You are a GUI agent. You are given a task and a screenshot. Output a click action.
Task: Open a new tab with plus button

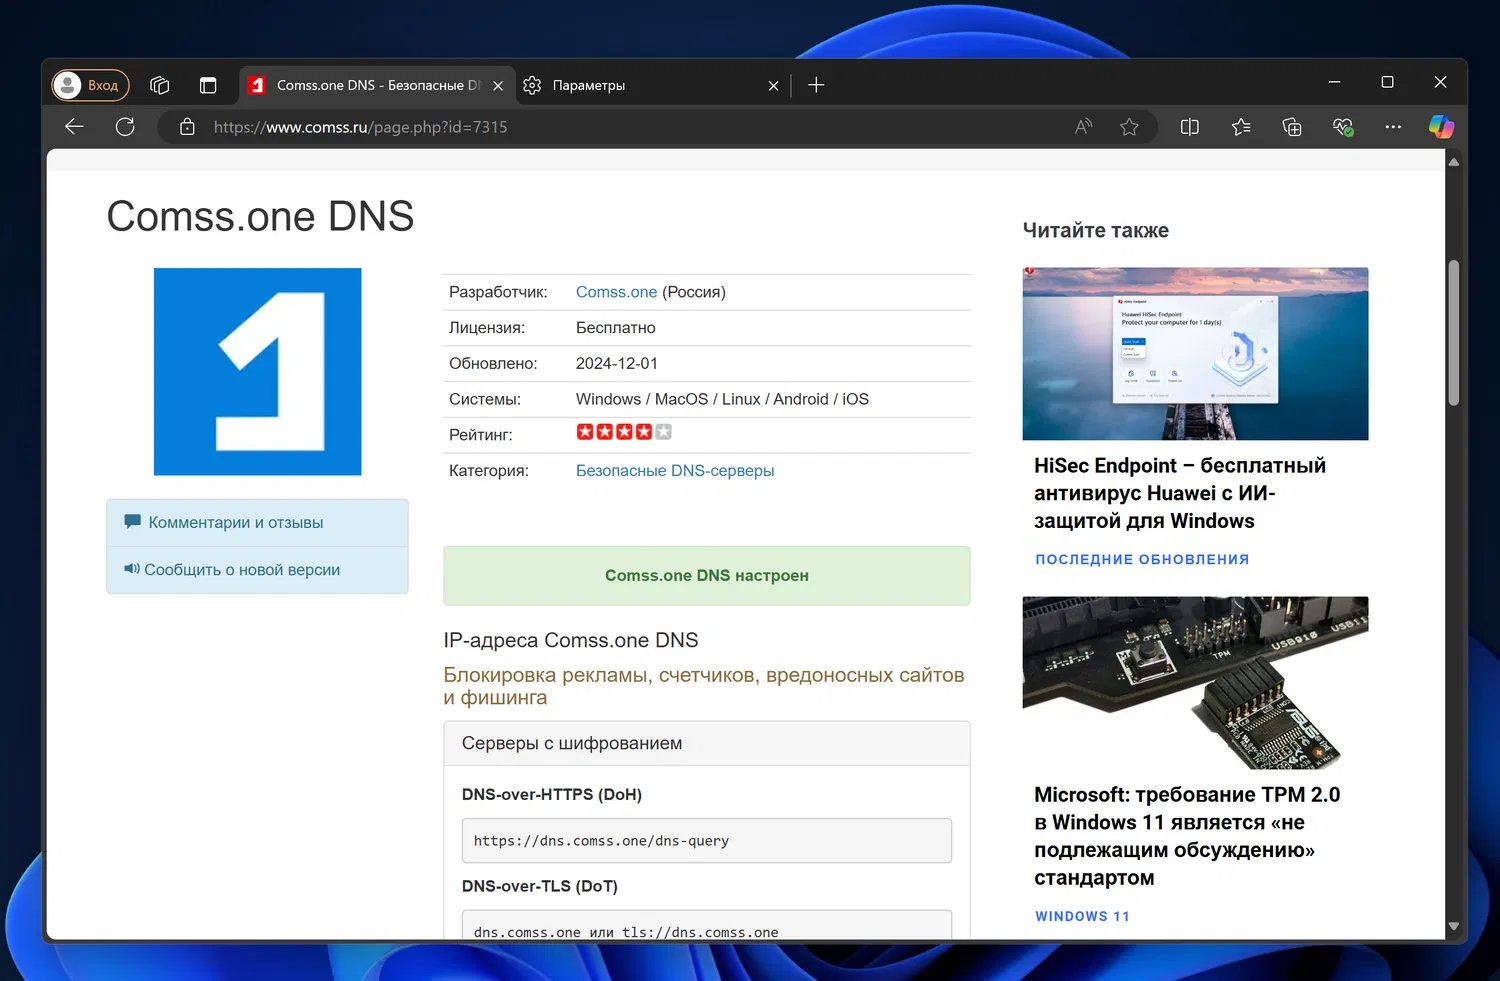tap(816, 85)
